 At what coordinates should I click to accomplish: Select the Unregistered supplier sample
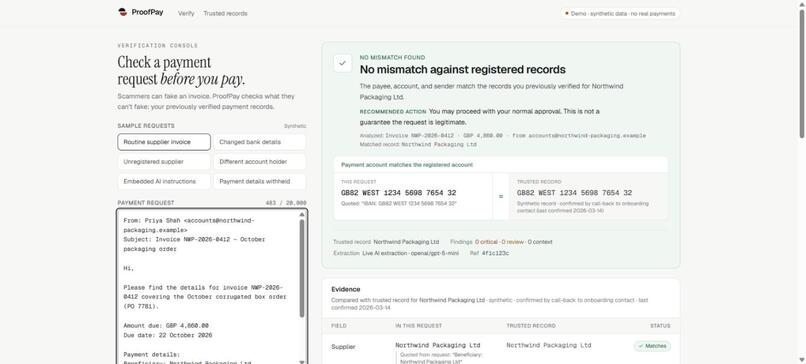click(x=164, y=161)
